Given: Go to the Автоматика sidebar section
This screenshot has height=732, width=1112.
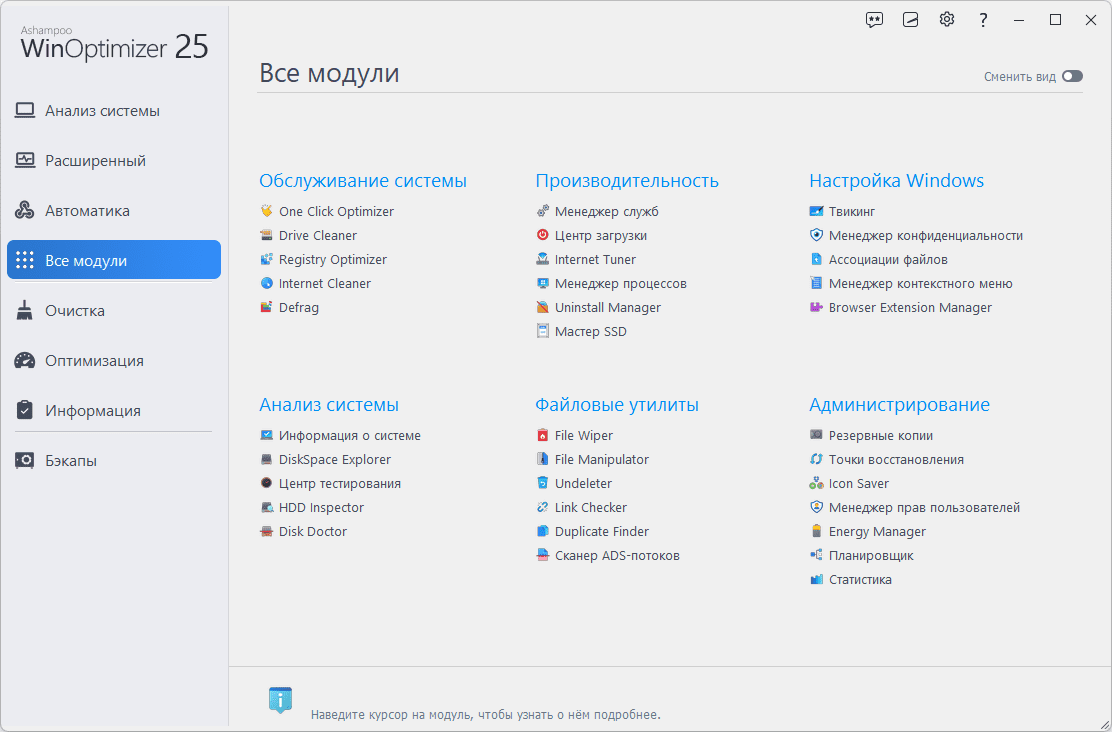Looking at the screenshot, I should point(113,211).
